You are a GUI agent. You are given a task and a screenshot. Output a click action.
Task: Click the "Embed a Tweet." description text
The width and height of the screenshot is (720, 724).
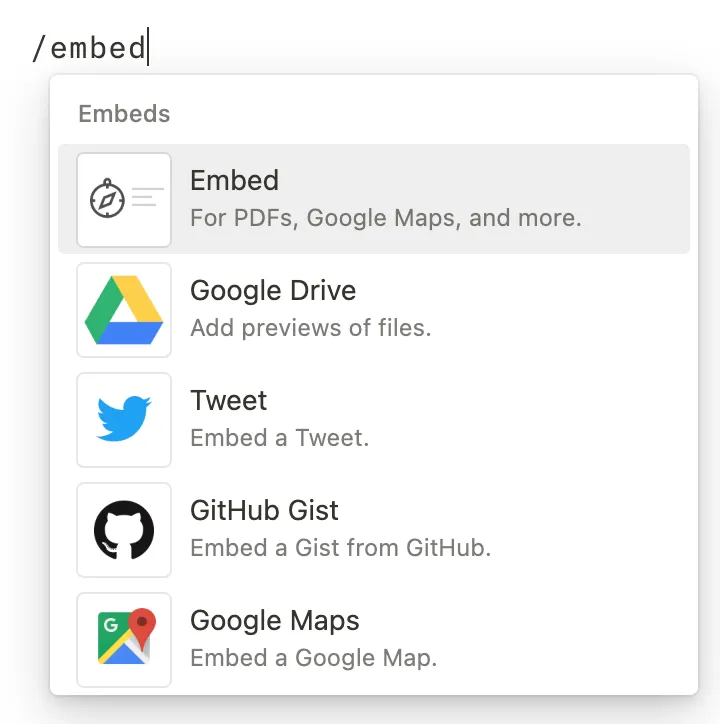280,438
